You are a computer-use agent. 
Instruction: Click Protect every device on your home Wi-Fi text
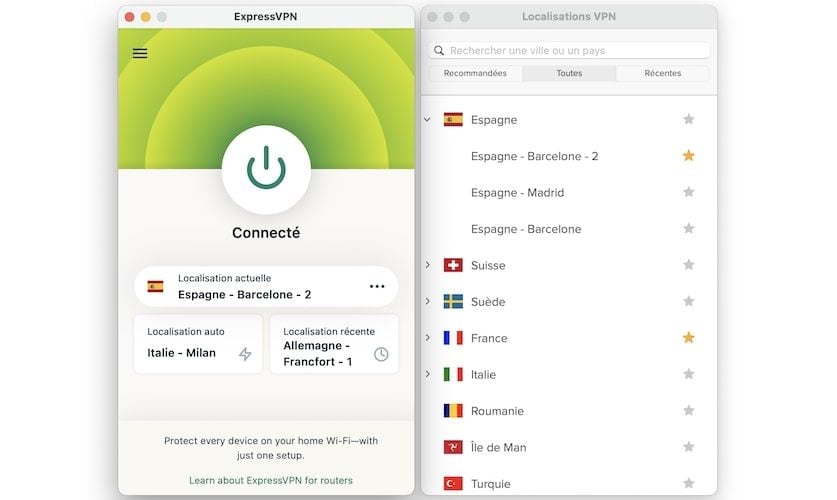click(x=271, y=448)
